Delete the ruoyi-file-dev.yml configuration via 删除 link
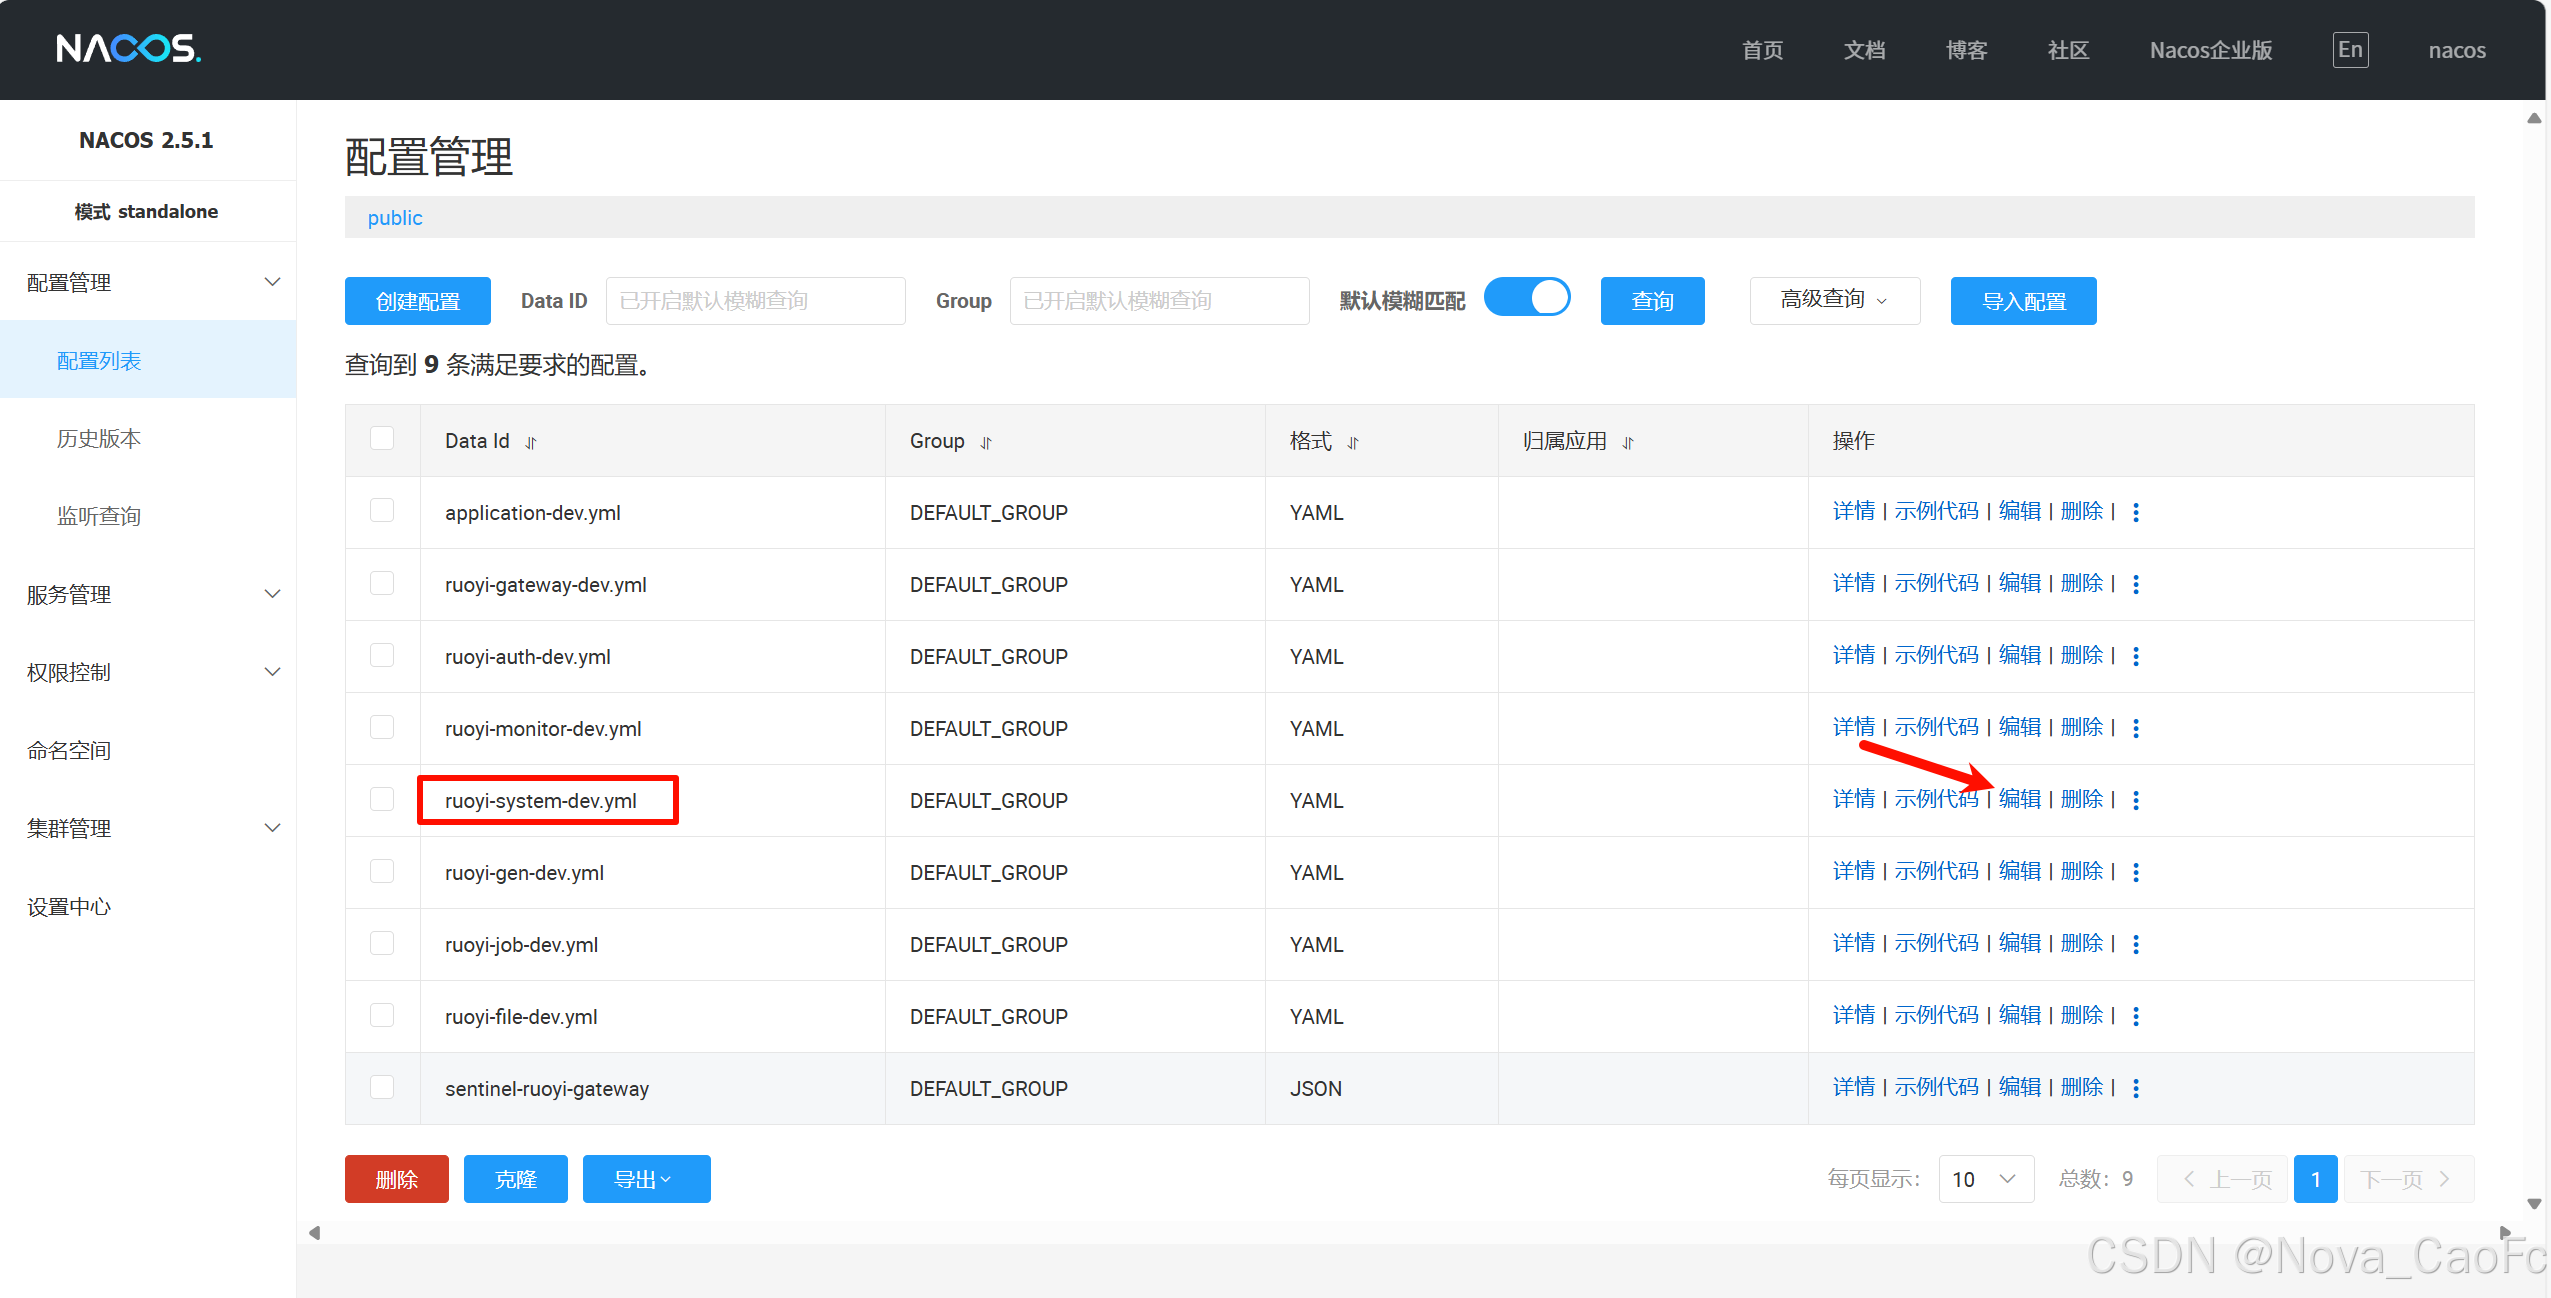This screenshot has width=2551, height=1298. [x=2081, y=1015]
